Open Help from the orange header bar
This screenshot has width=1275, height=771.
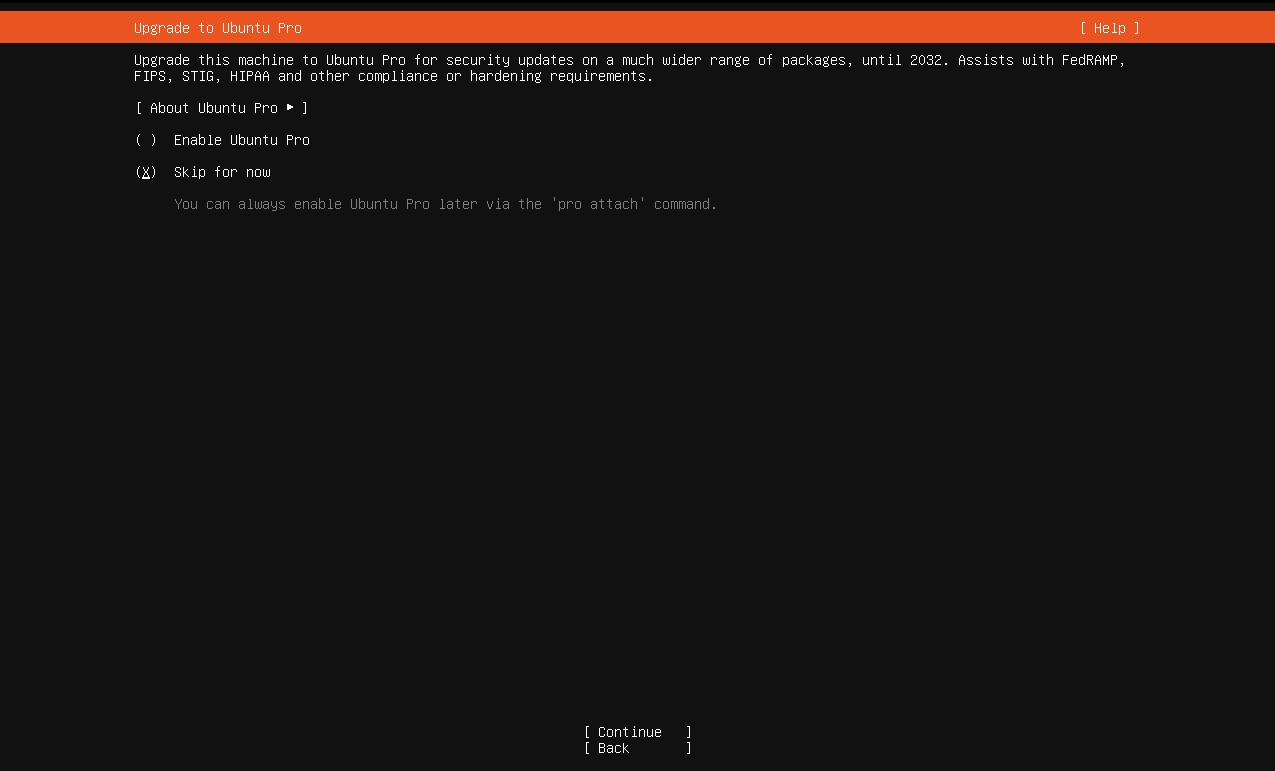click(1110, 28)
